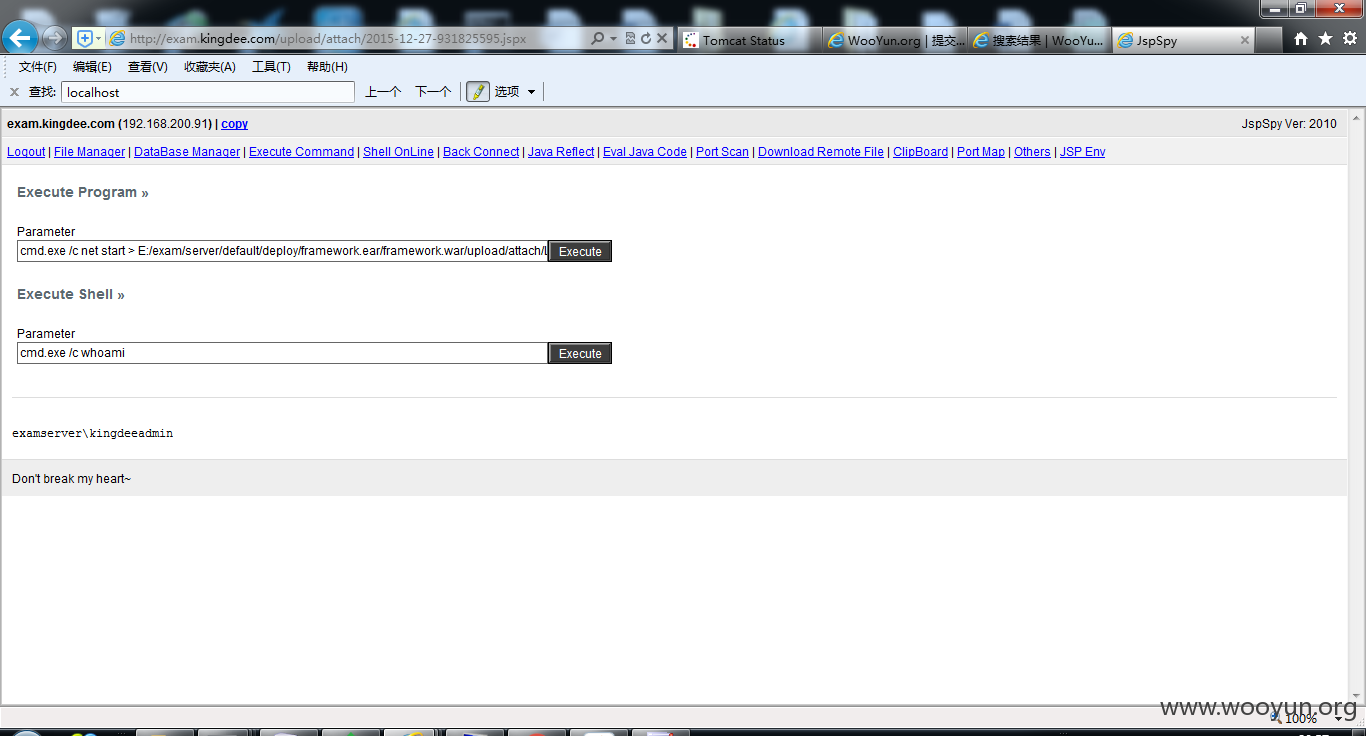Viewport: 1366px width, 736px height.
Task: Open the ClipBoard link
Action: pyautogui.click(x=920, y=152)
